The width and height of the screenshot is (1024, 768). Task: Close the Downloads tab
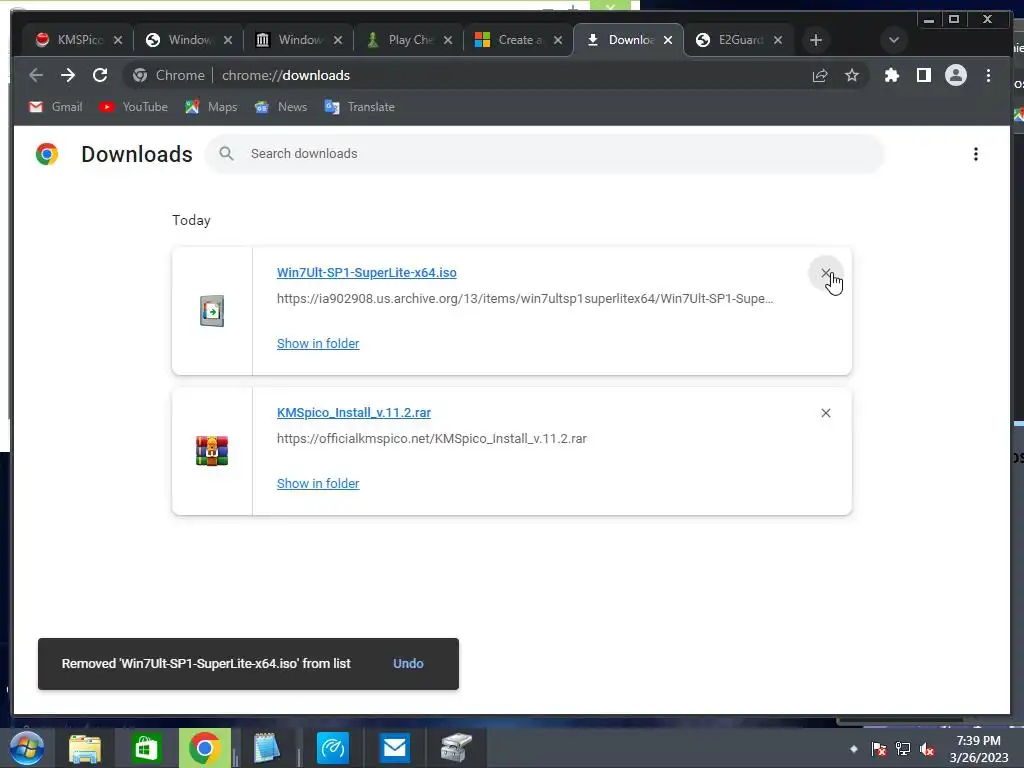pyautogui.click(x=668, y=40)
